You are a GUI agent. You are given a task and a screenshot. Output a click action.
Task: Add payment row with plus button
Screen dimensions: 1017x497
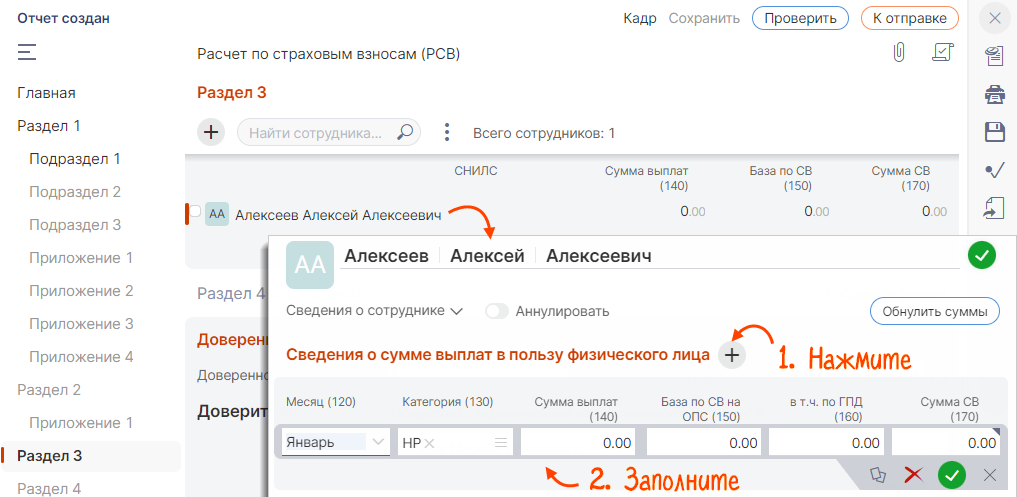coord(732,355)
